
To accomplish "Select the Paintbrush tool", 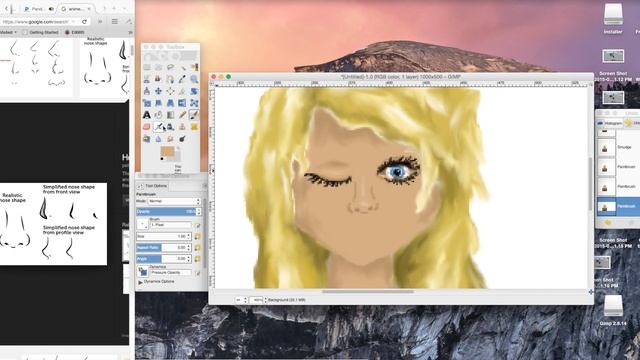I will click(x=194, y=115).
